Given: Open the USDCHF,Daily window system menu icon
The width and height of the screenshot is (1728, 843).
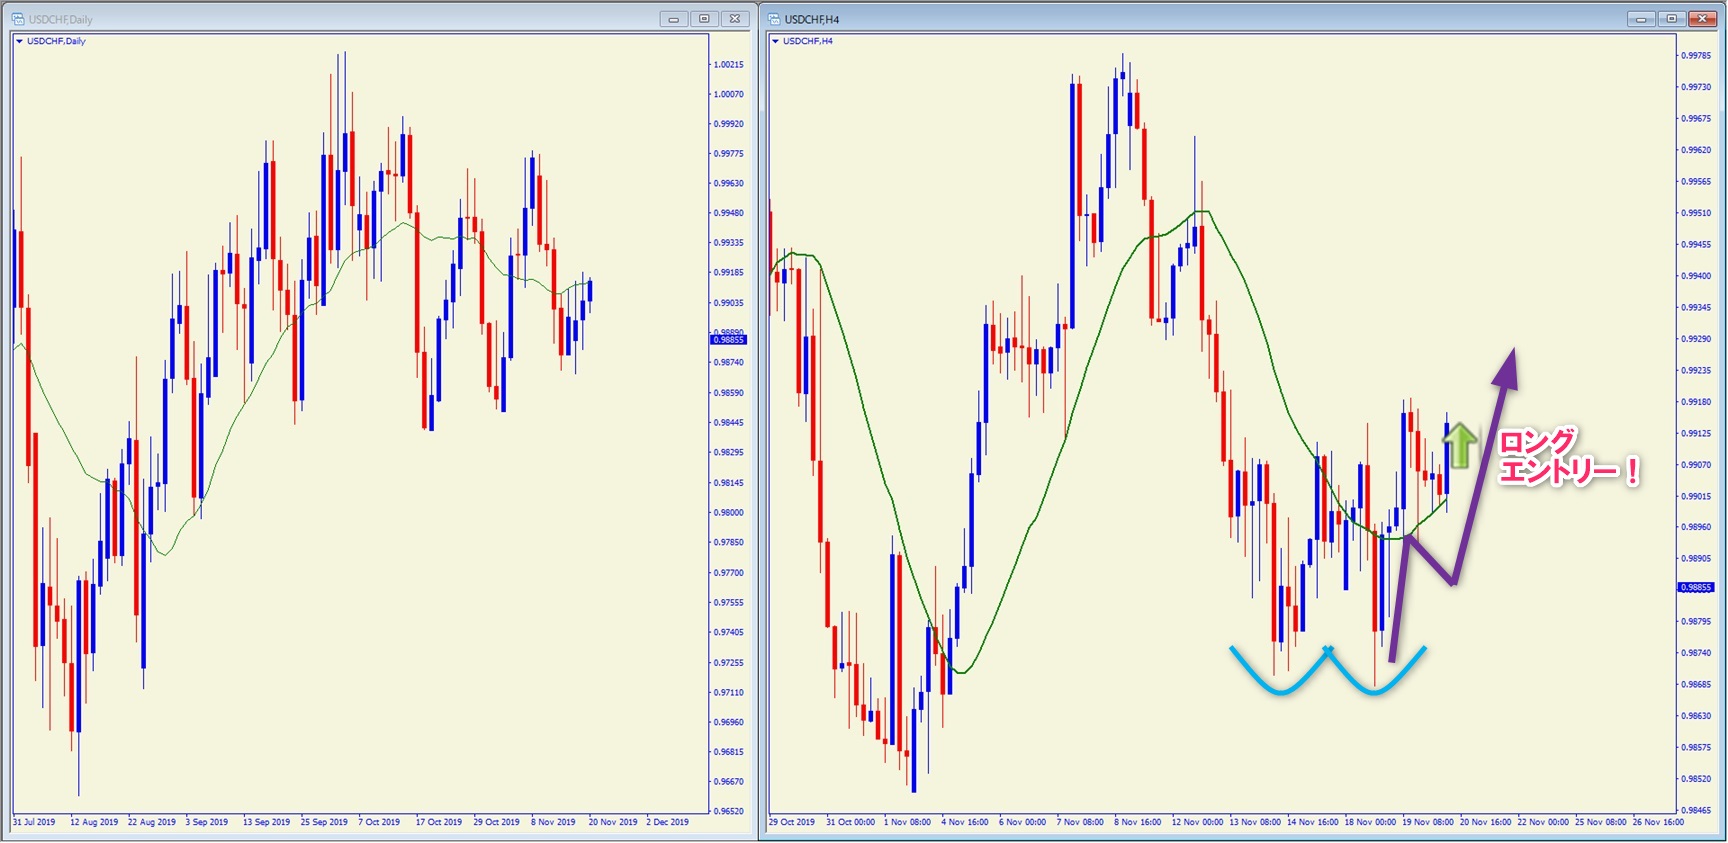Looking at the screenshot, I should coord(17,19).
